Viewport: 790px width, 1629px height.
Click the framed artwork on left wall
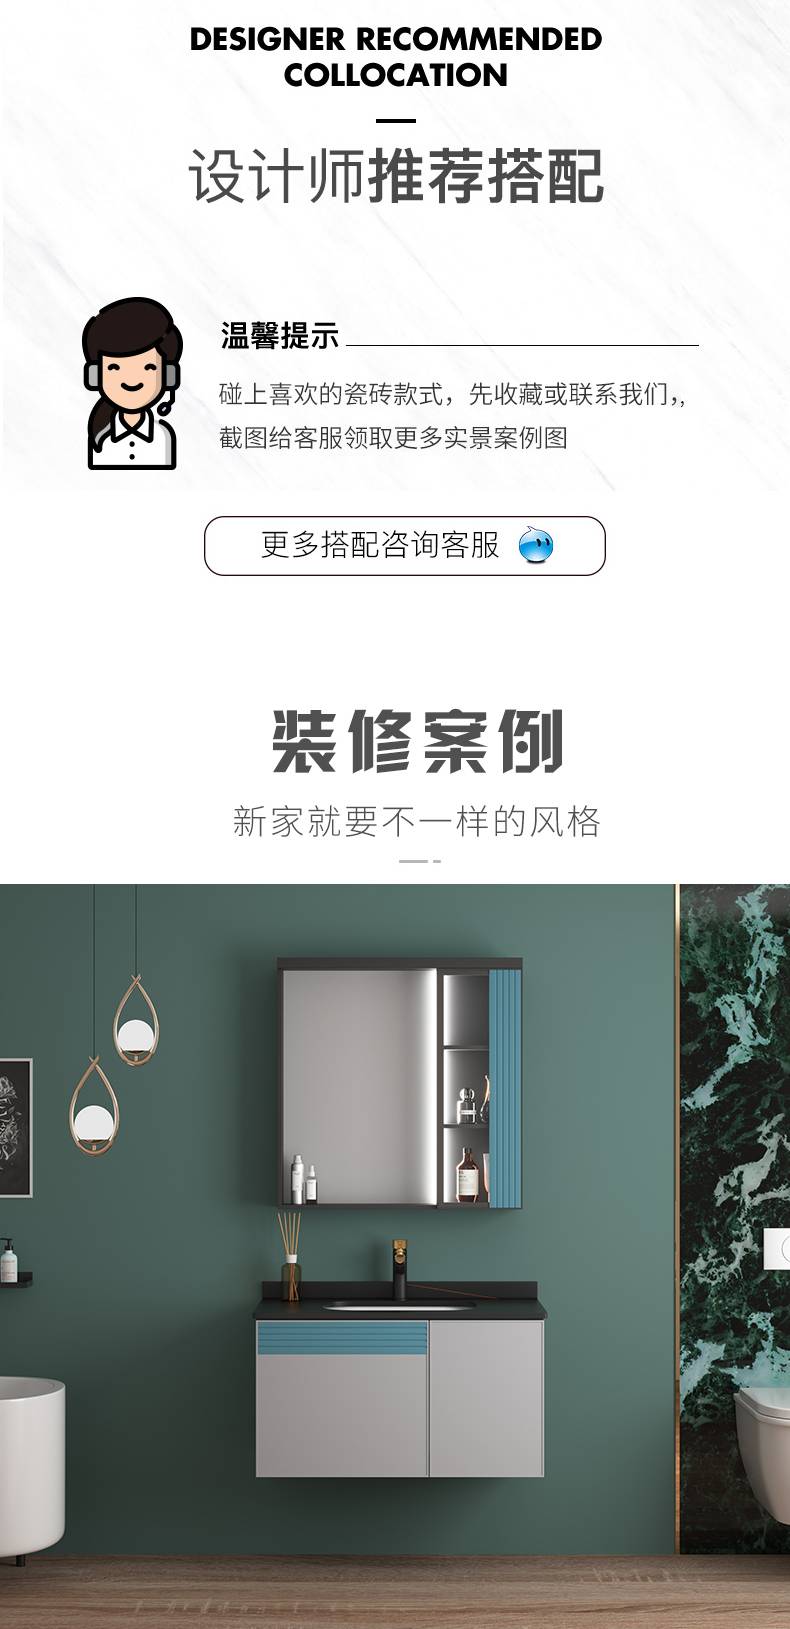tap(16, 1127)
